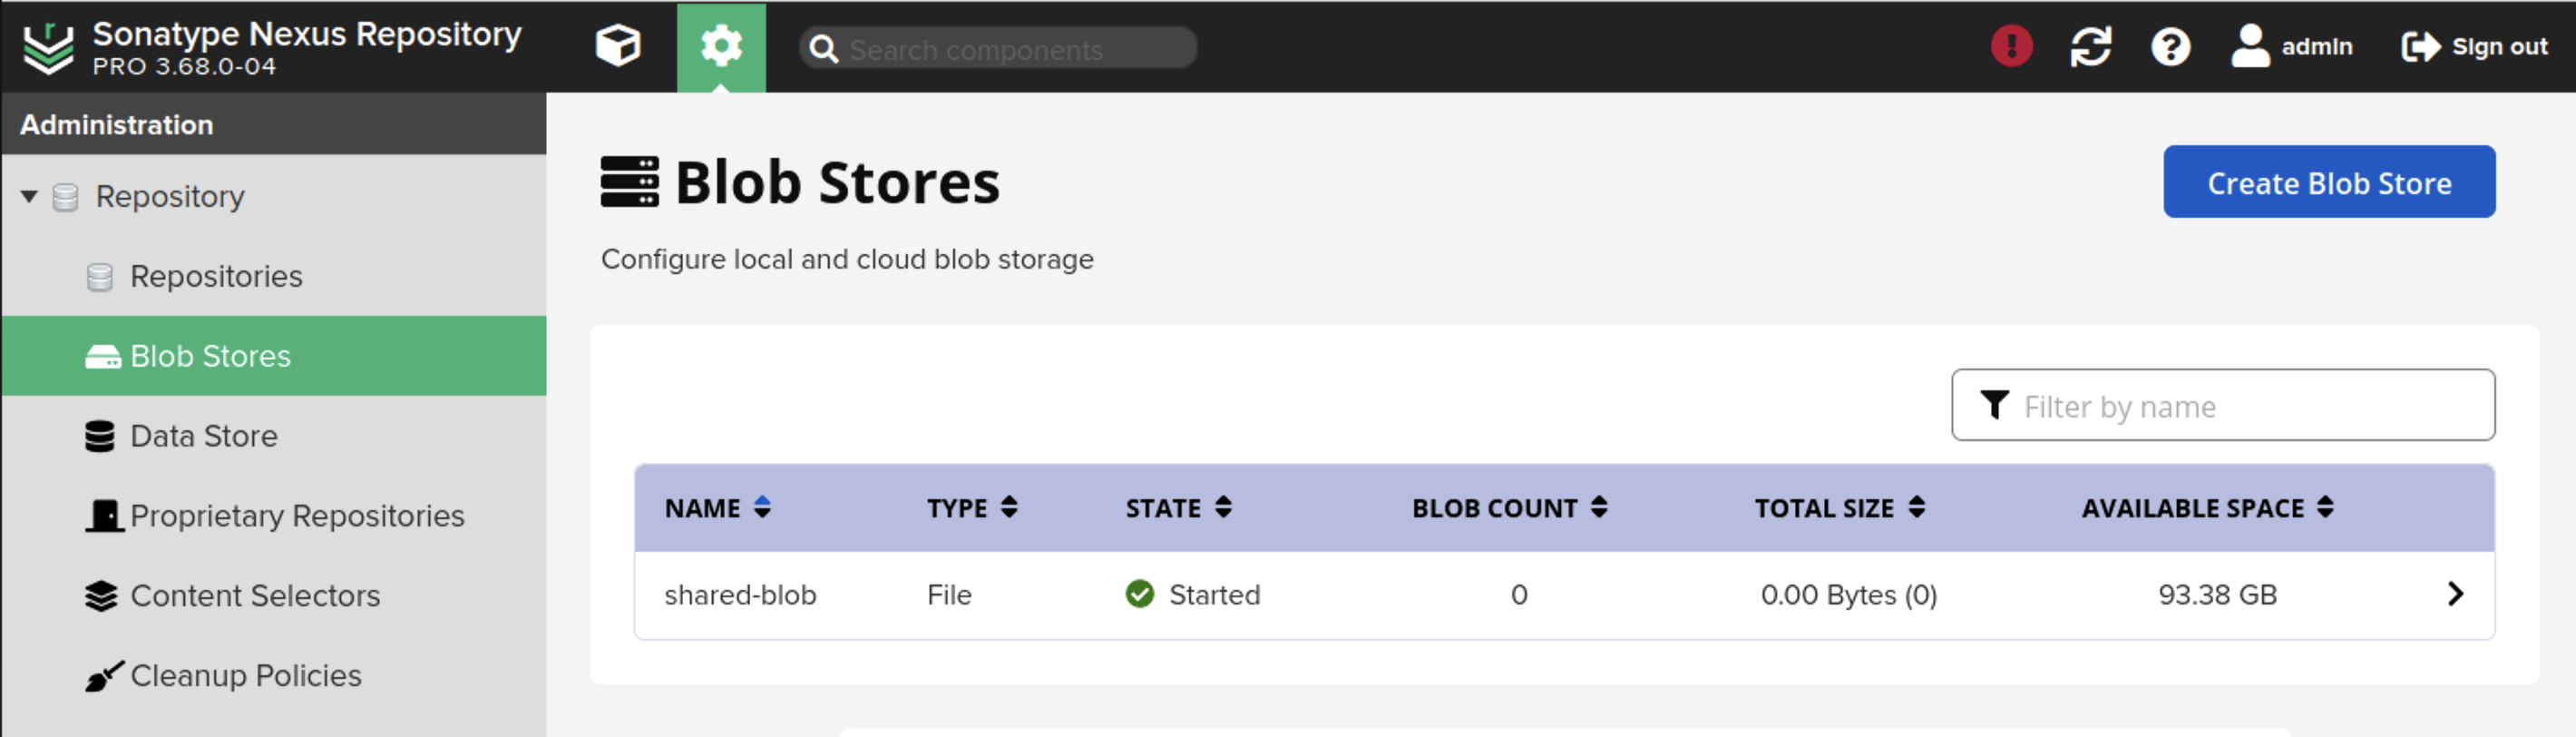
Task: Collapse the Repository tree node
Action: click(29, 196)
